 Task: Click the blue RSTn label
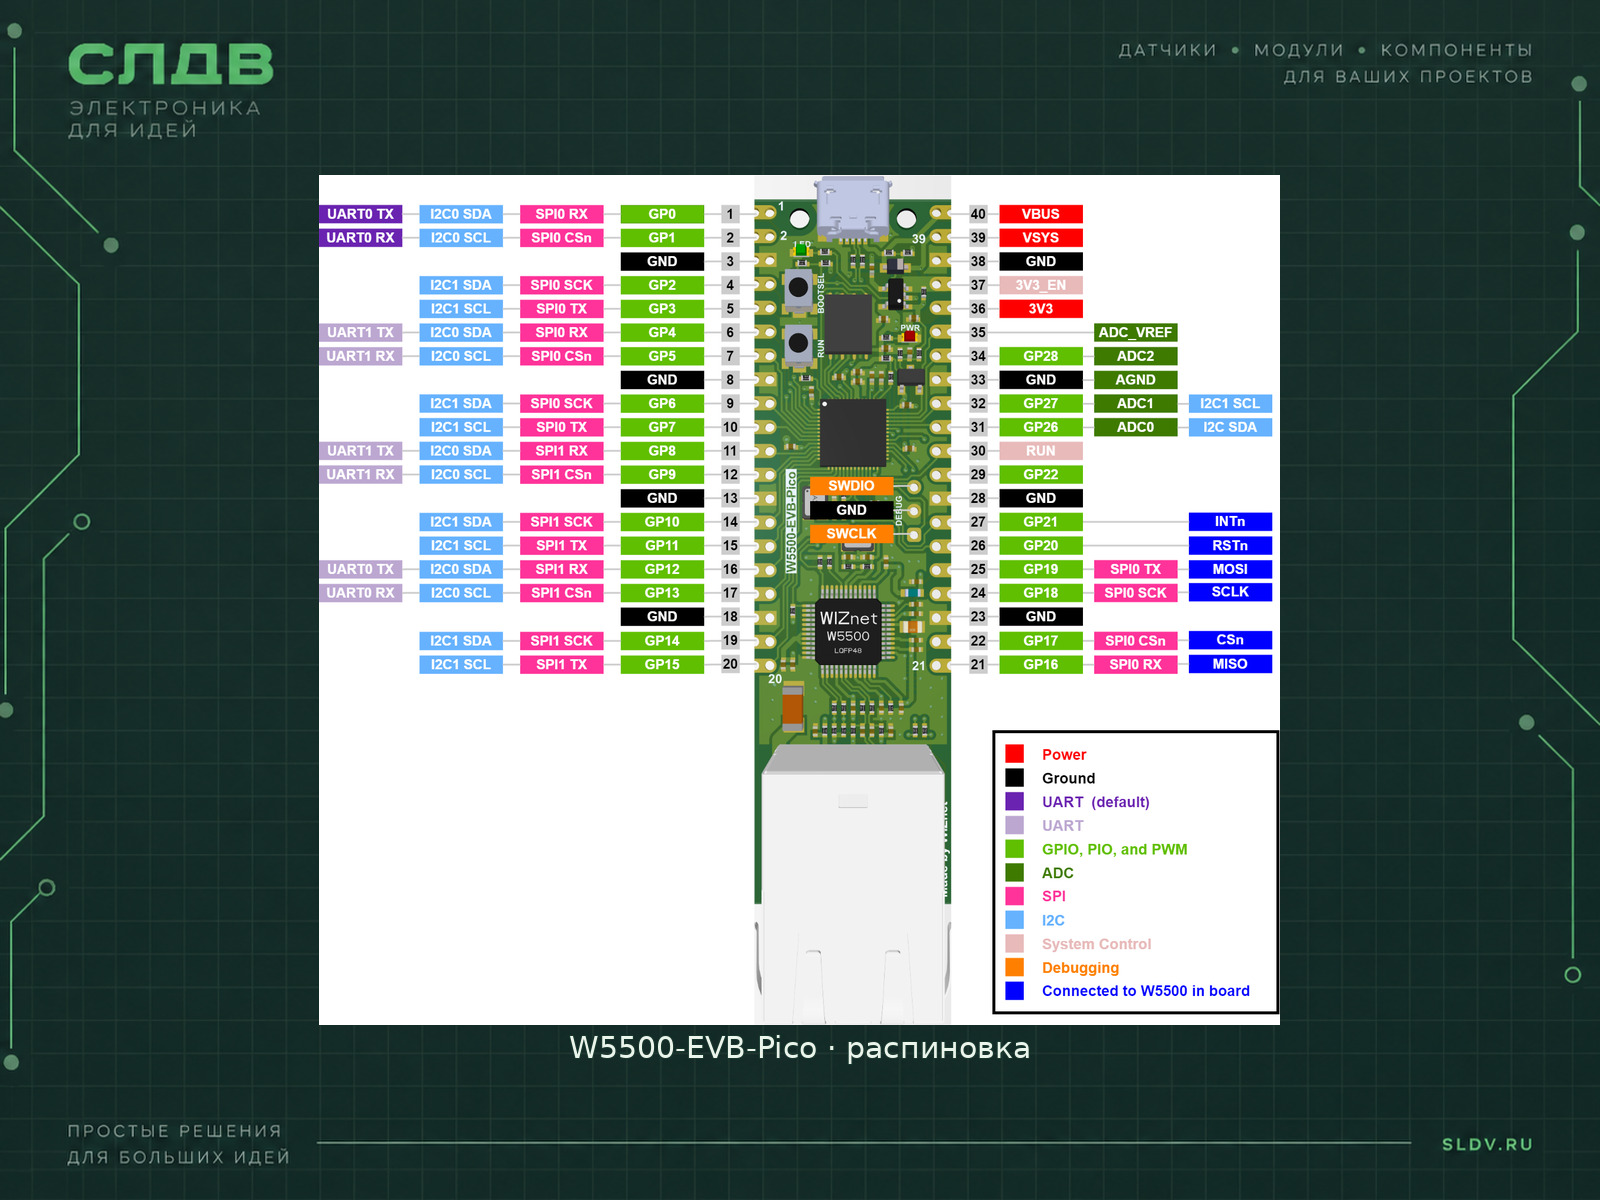coord(1230,545)
